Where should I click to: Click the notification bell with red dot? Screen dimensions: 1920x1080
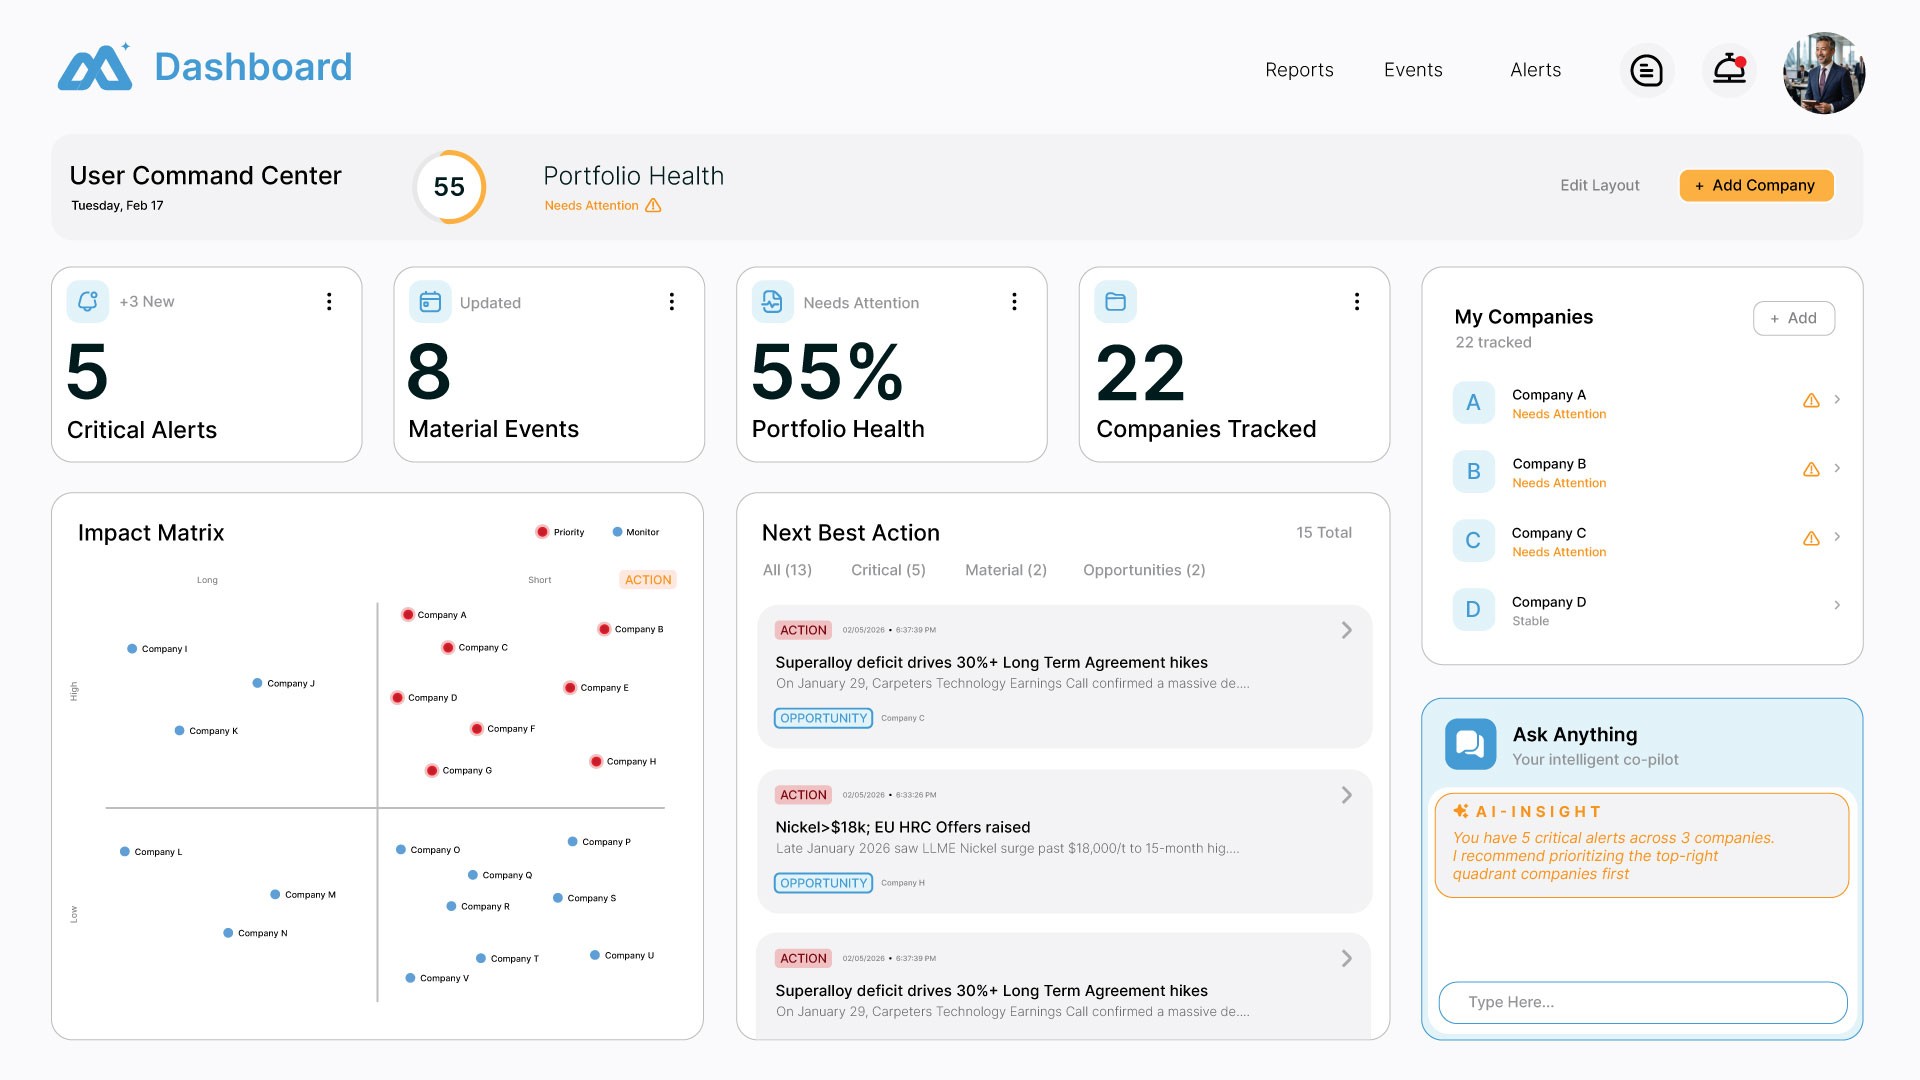[1729, 71]
